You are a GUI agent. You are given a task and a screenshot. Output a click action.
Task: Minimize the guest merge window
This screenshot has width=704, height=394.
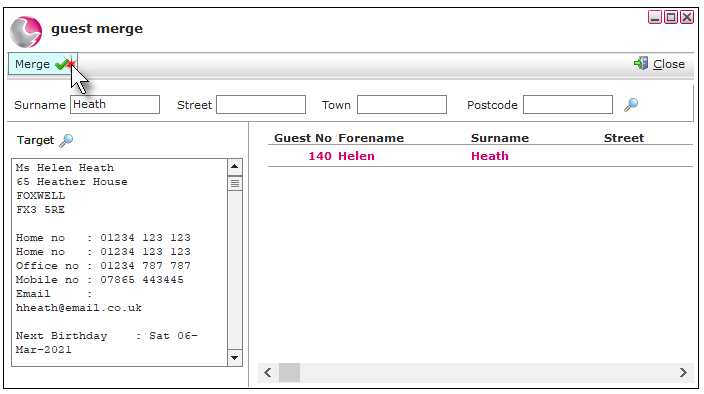coord(655,17)
